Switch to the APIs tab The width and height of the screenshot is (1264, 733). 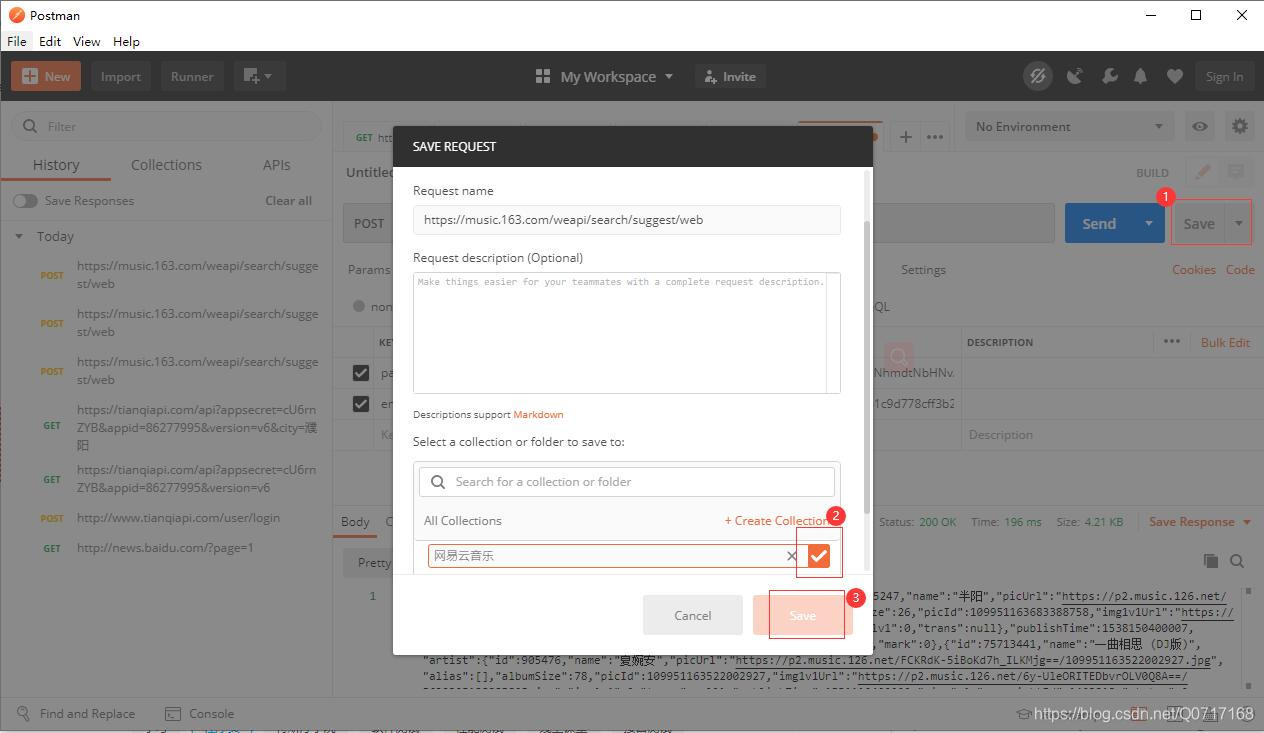pos(277,165)
